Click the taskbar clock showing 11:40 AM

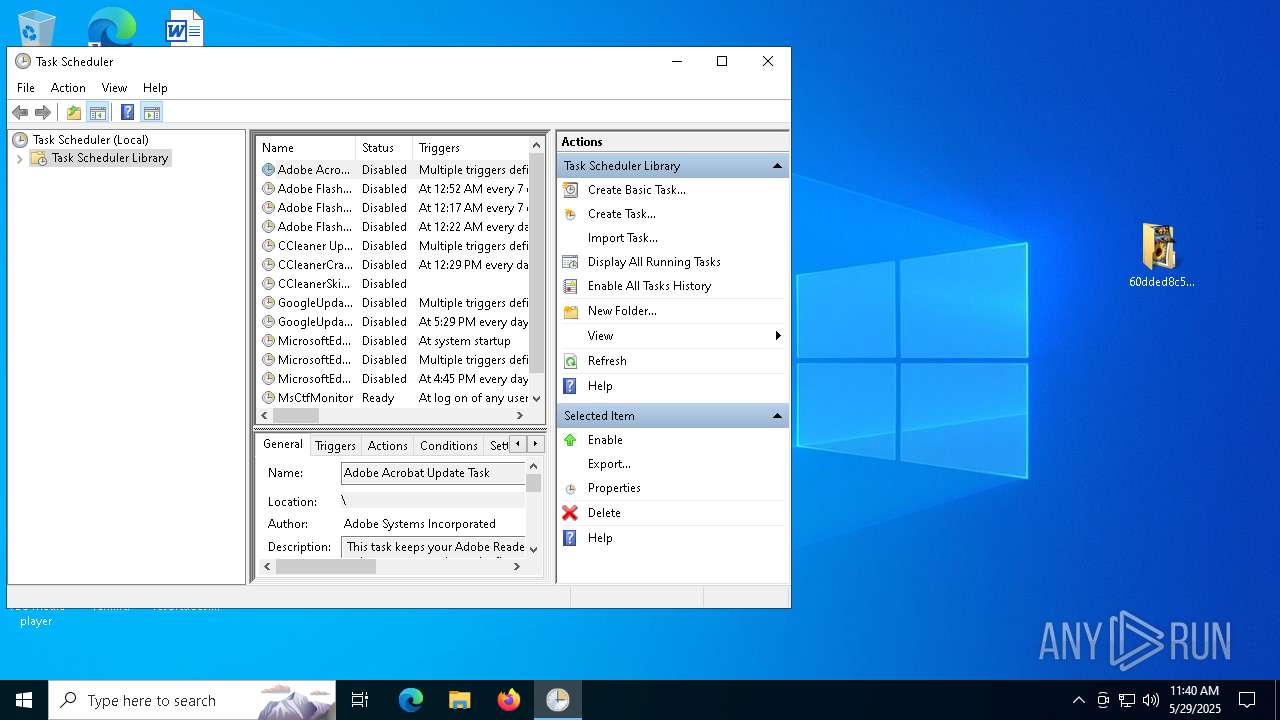(x=1194, y=700)
